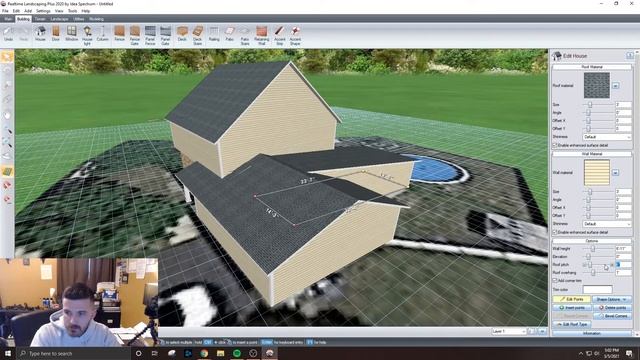
Task: Open roof material picker arrow button
Action: (x=616, y=86)
